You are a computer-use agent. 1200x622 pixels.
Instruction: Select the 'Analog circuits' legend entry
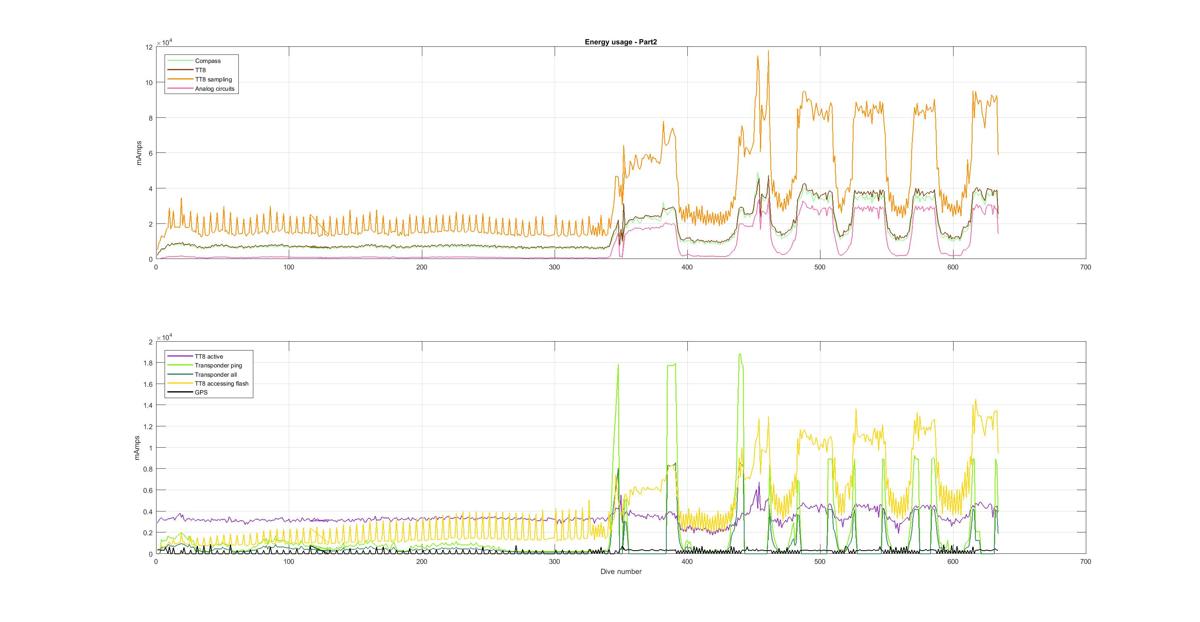click(x=216, y=88)
